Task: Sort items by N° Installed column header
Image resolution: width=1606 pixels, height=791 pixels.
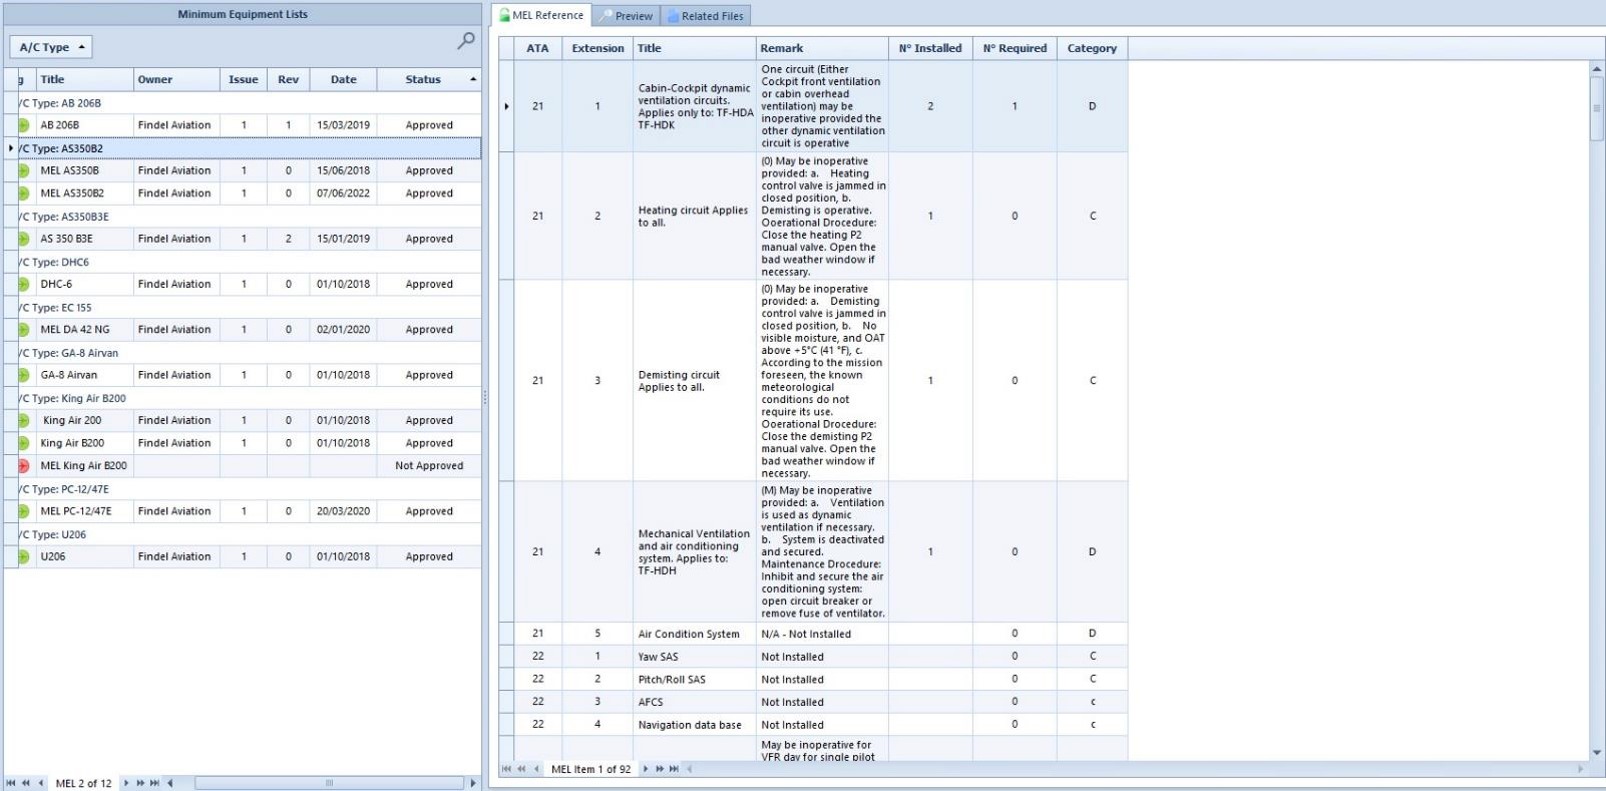Action: pos(930,48)
